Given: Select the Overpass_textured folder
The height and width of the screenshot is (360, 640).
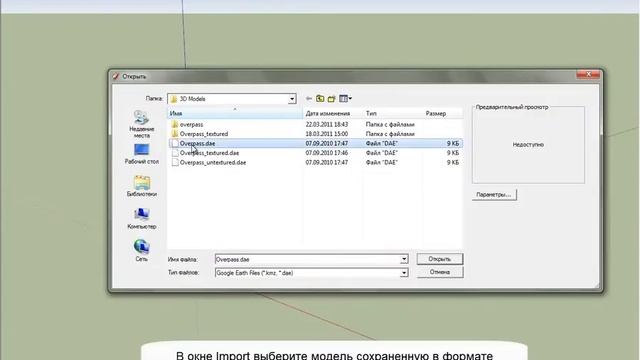Looking at the screenshot, I should [315, 134].
